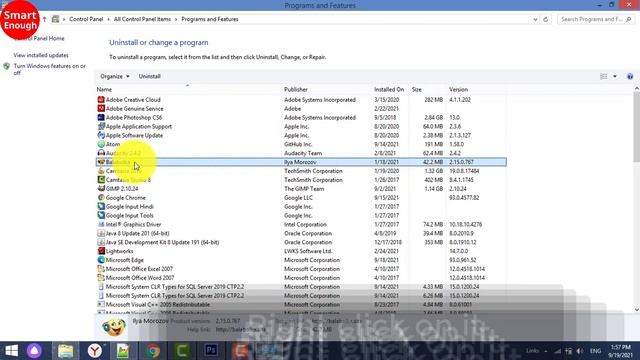
Task: Click LWKS Software Ltd. publisher cell
Action: (x=308, y=251)
